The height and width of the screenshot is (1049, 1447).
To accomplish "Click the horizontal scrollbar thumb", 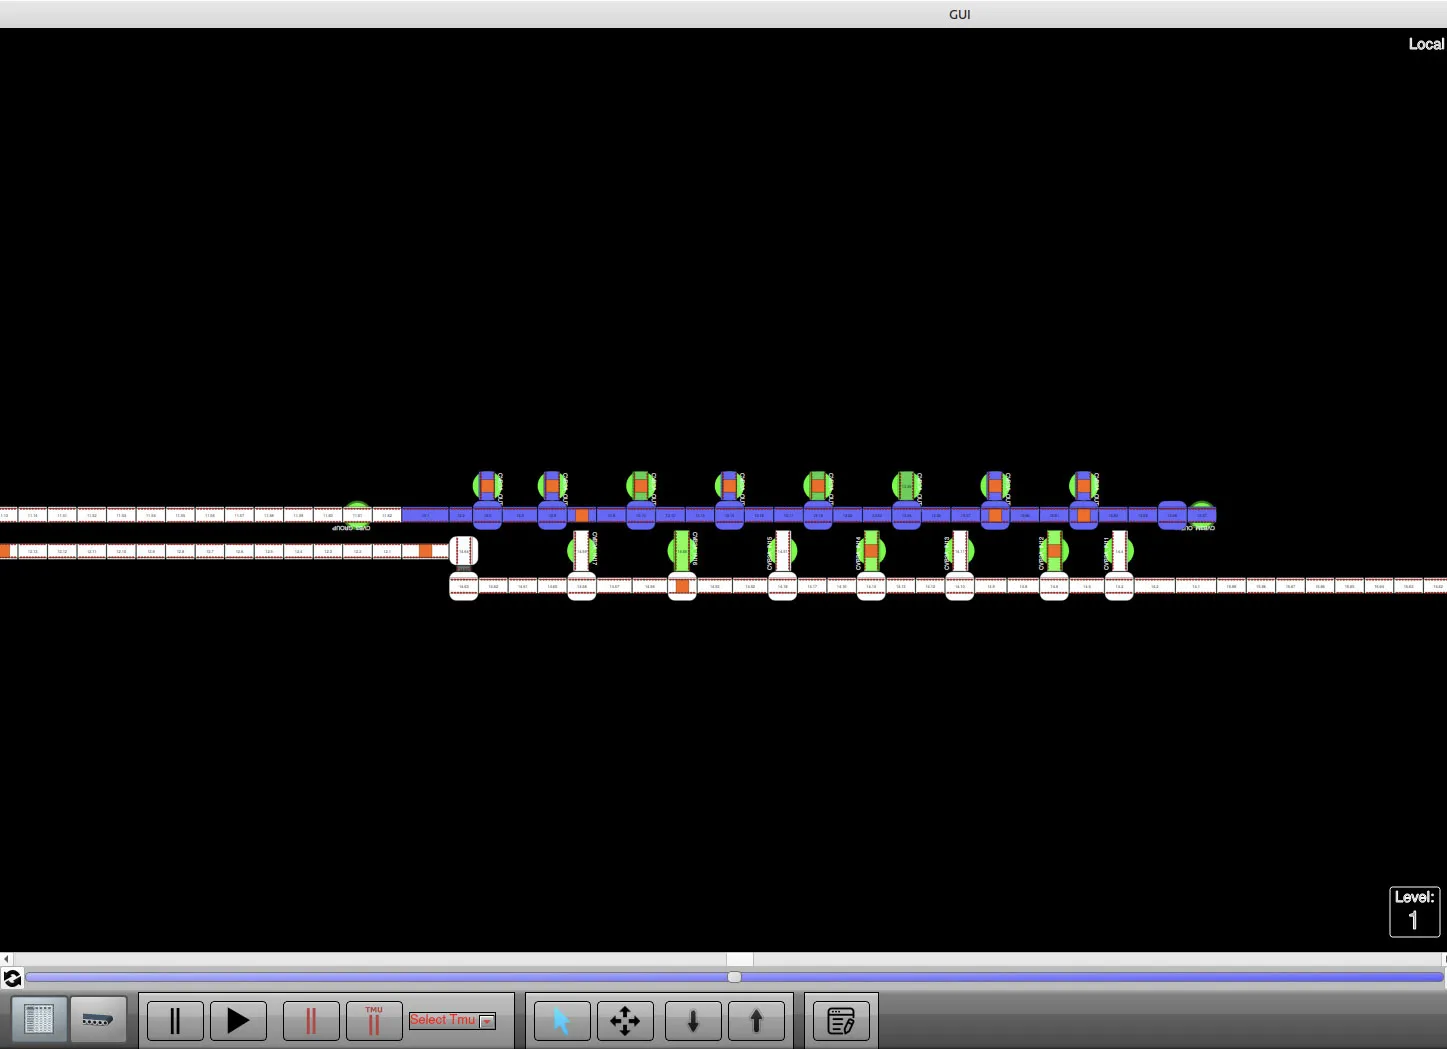I will pyautogui.click(x=740, y=959).
